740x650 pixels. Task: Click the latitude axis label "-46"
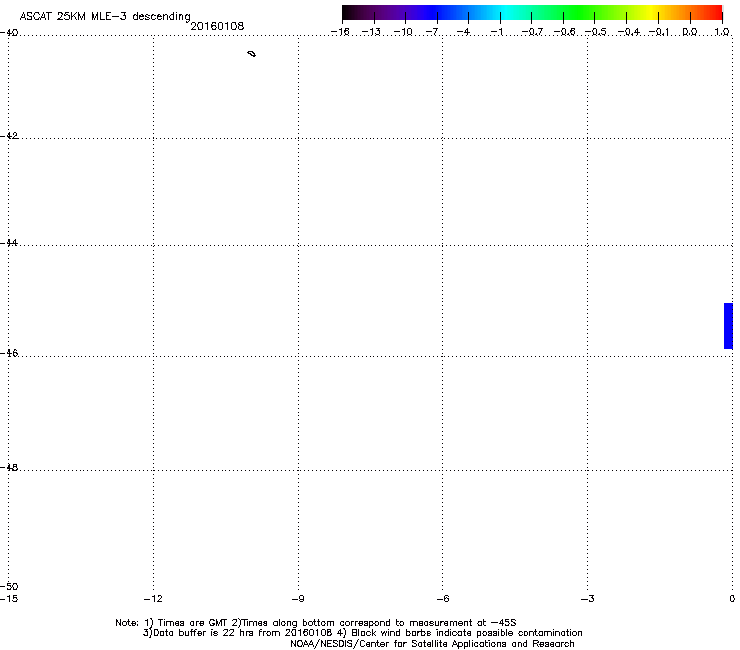point(9,353)
